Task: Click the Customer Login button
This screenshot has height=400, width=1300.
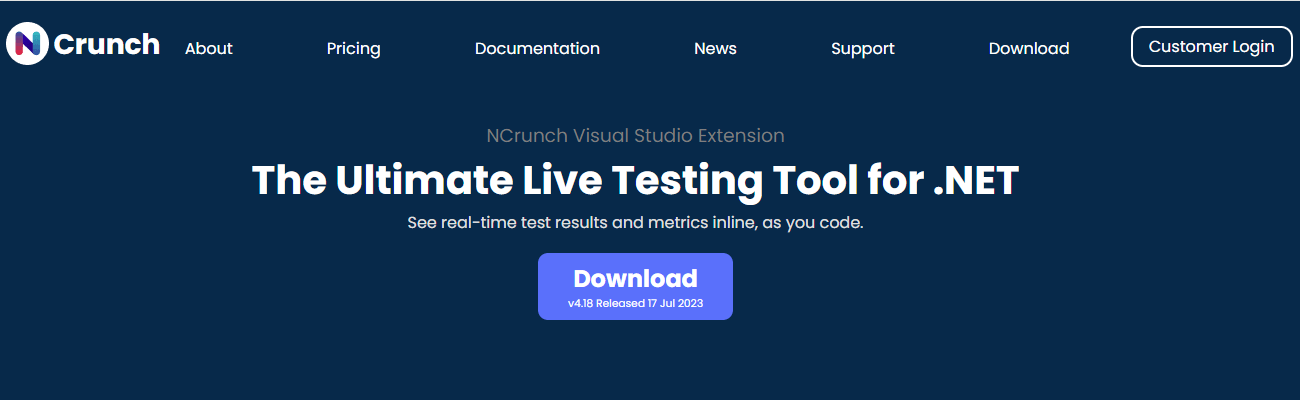Action: pos(1212,47)
